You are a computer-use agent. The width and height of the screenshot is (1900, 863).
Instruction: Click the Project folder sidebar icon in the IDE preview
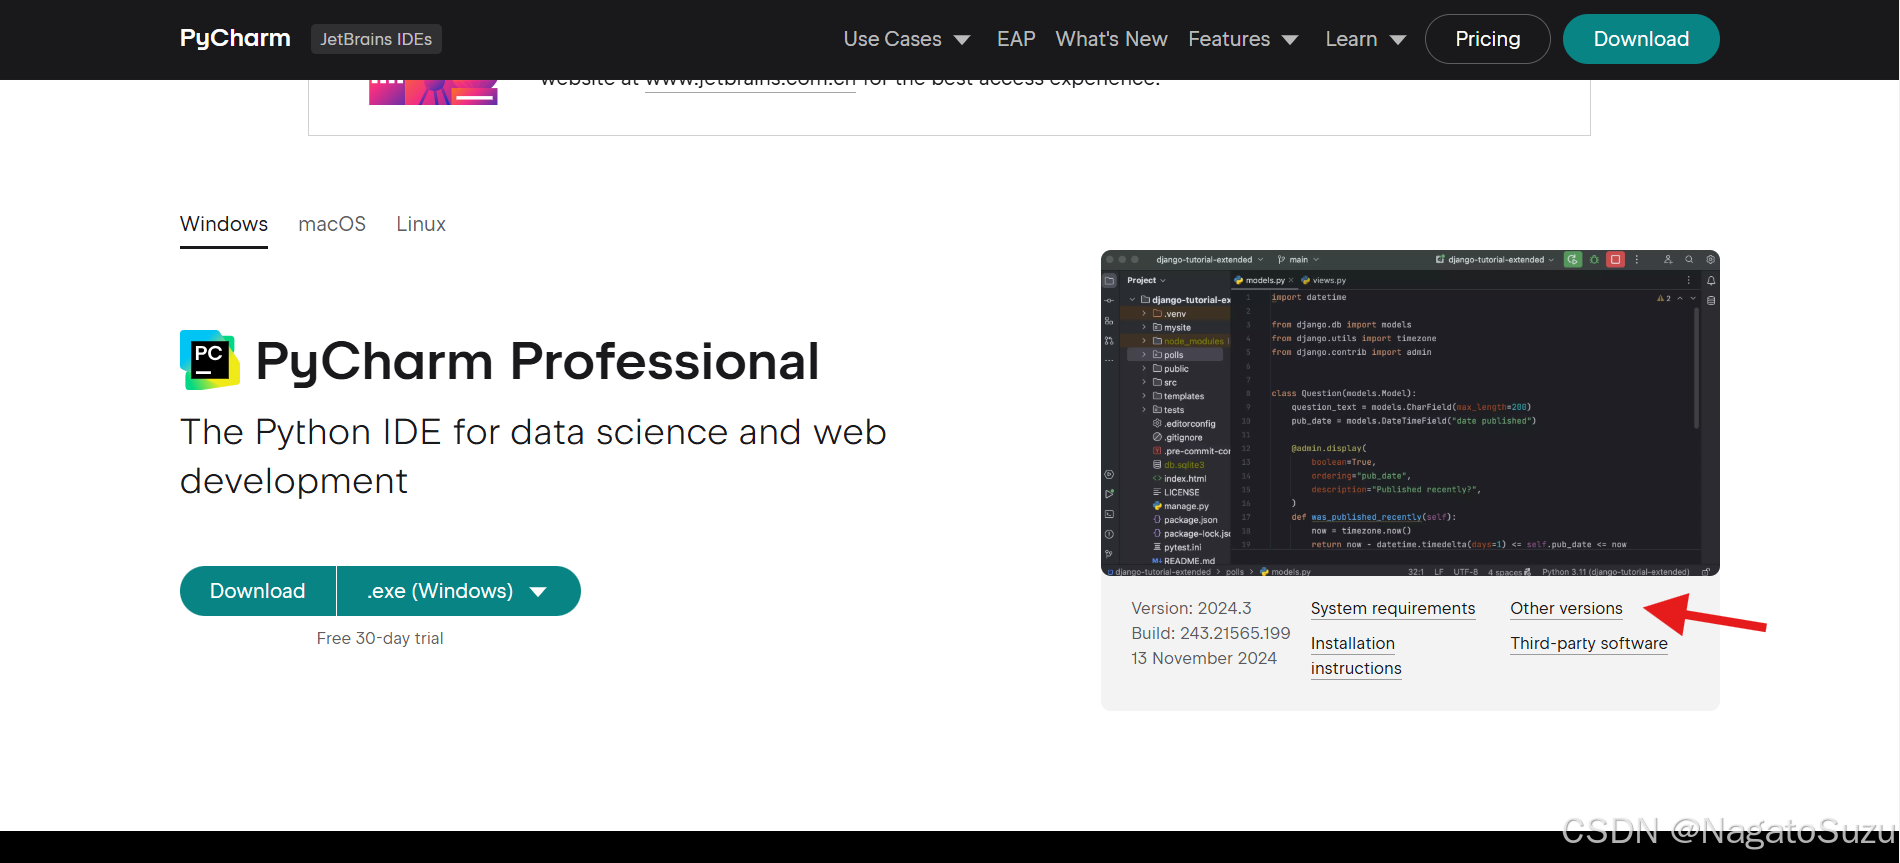point(1109,281)
